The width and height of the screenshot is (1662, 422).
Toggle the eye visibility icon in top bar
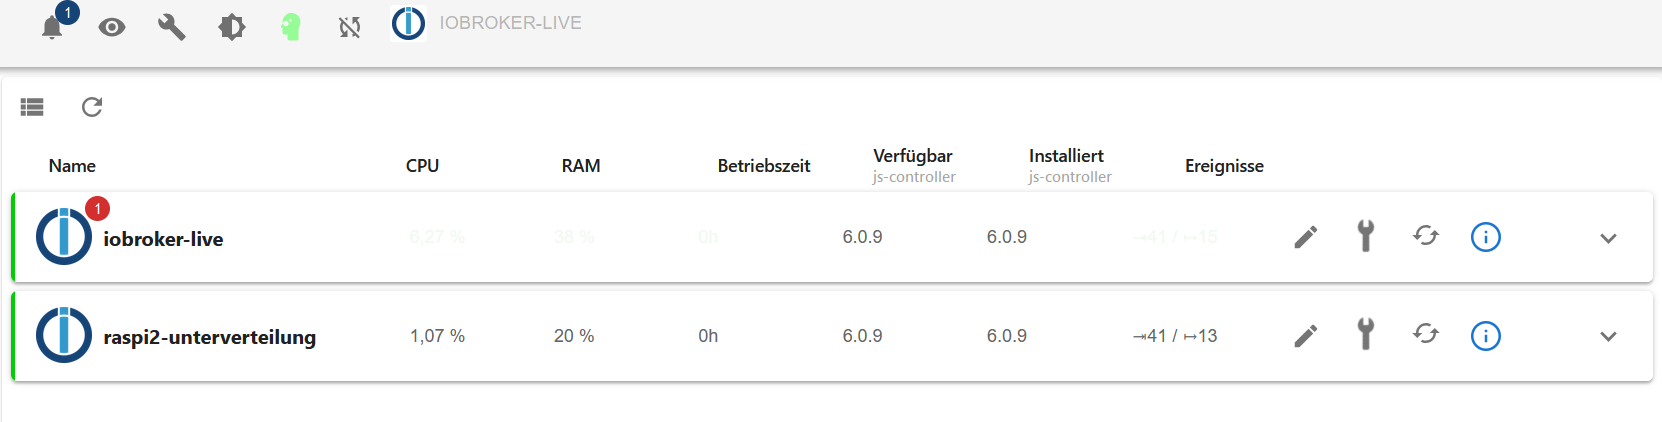[112, 27]
